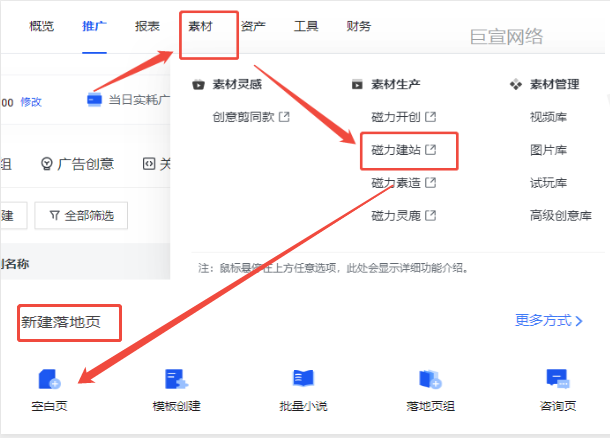Viewport: 610px width, 438px height.
Task: Click external-link icon next to 磁力建站
Action: (x=431, y=150)
